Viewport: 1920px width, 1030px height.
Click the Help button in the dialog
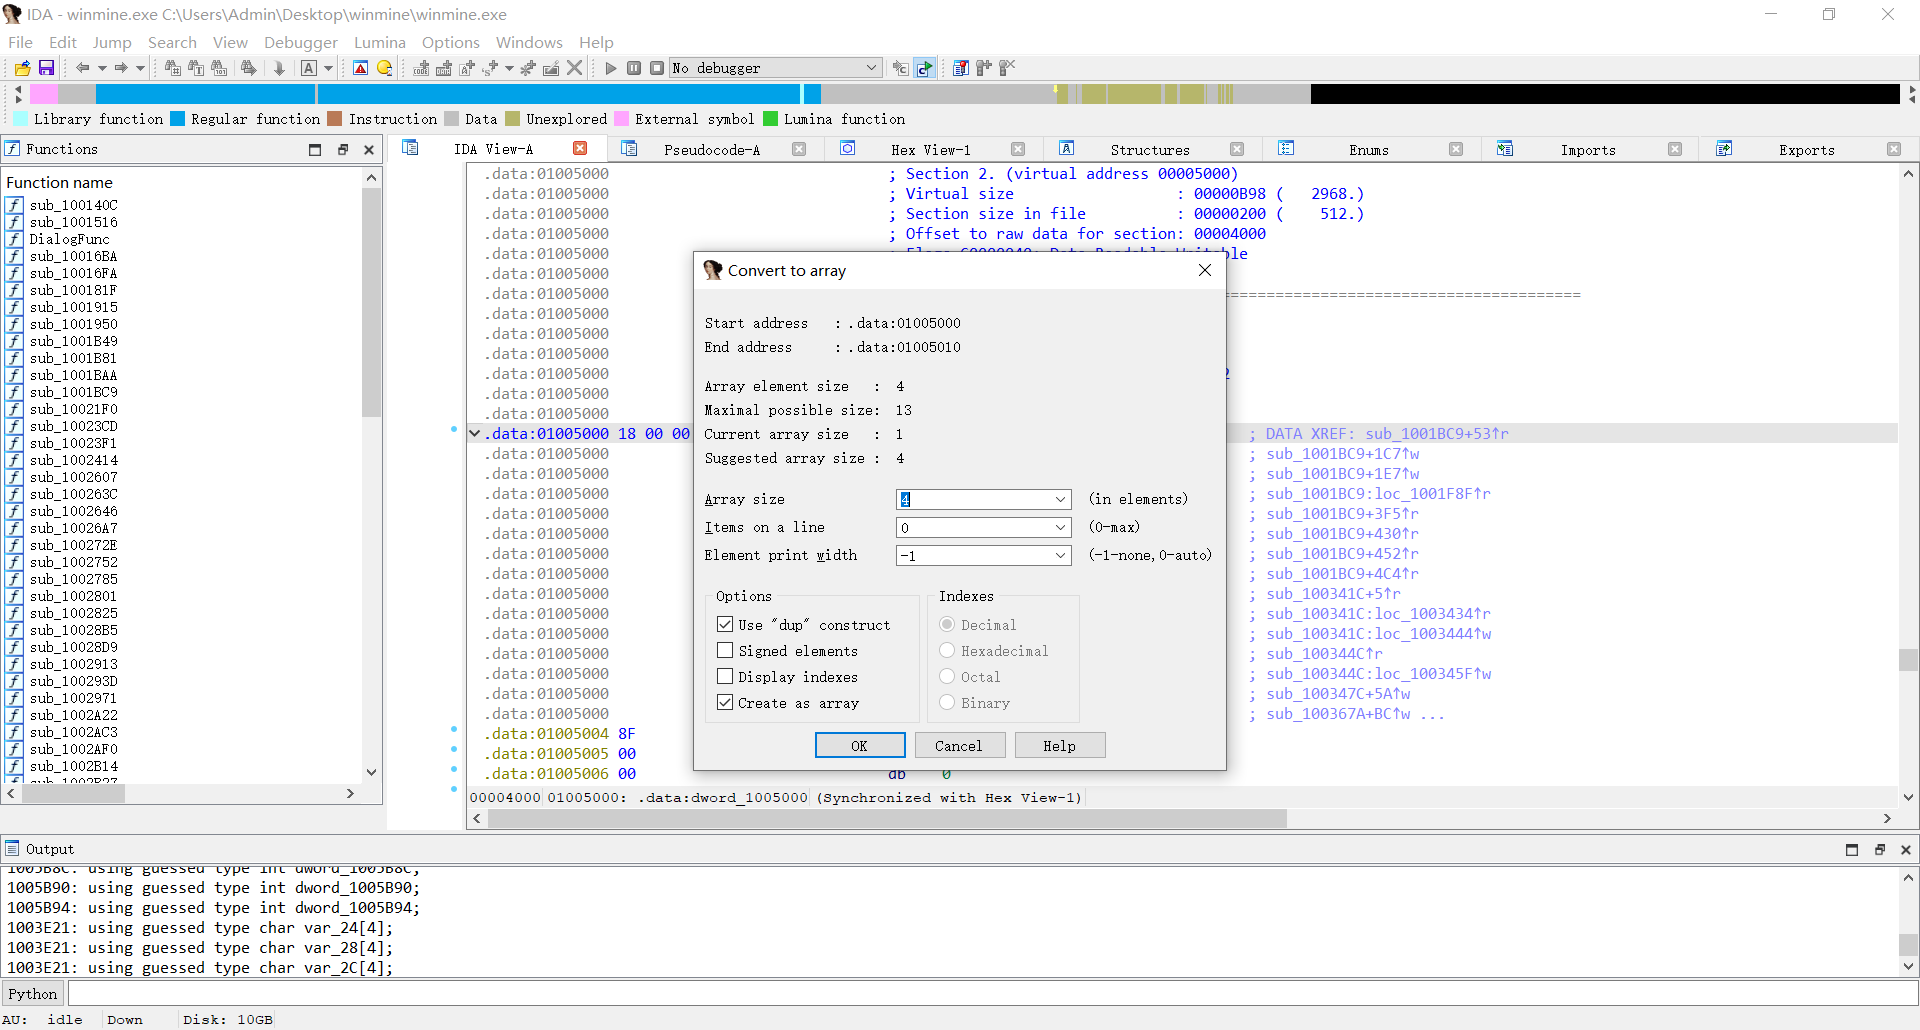(1060, 746)
